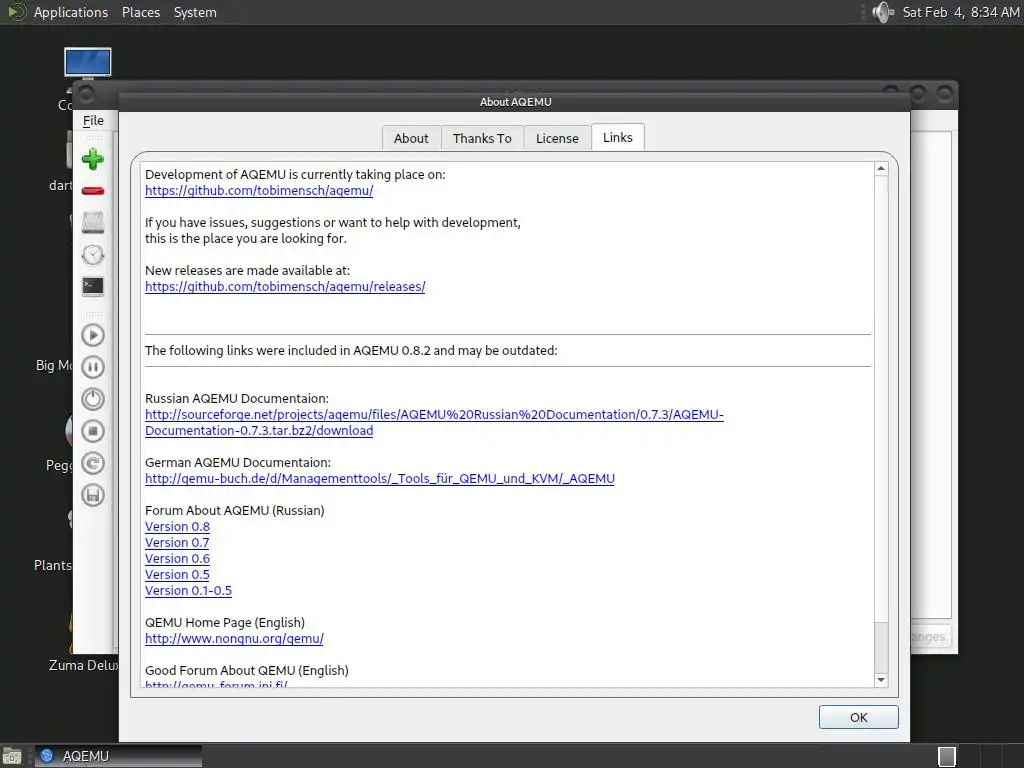Screen dimensions: 1024x768
Task: Open the Version 0.1-0.5 forum link
Action: (x=188, y=590)
